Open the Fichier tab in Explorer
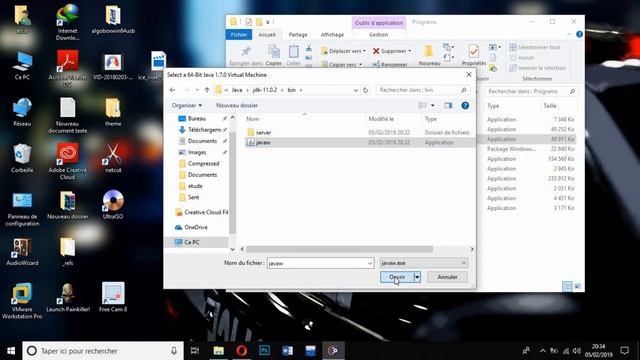 (239, 35)
